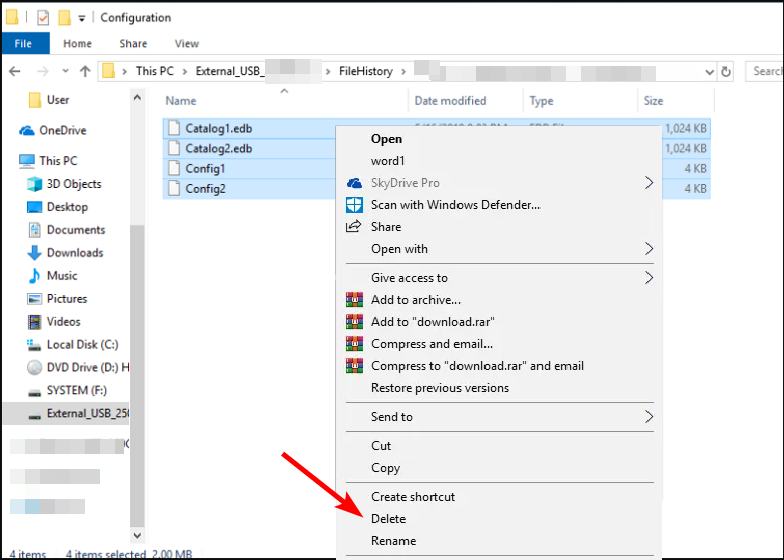
Task: Select External_USB drive in navigation pane
Action: pyautogui.click(x=66, y=414)
